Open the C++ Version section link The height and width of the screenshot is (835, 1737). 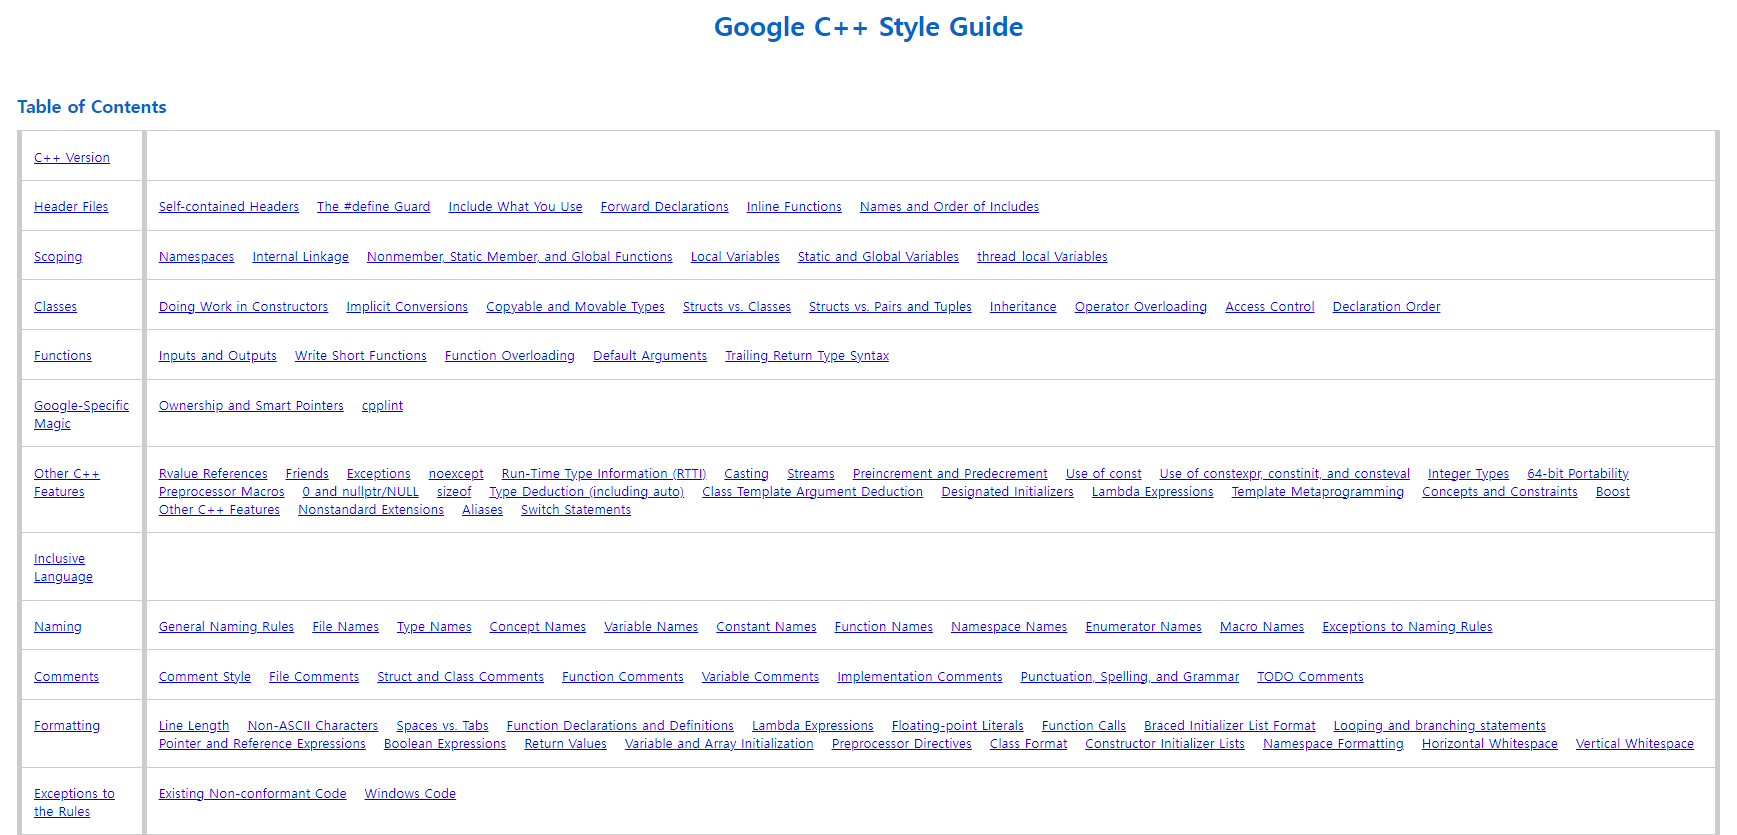click(72, 158)
